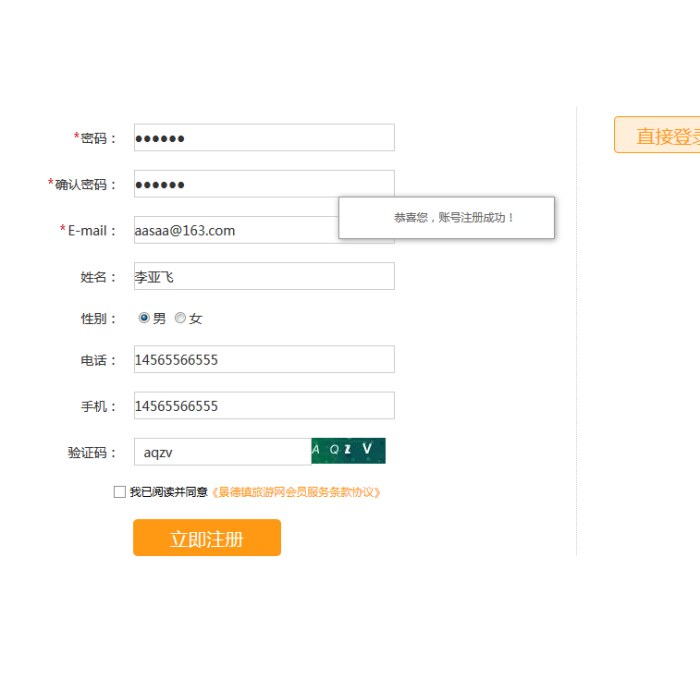The image size is (700, 700).
Task: Click the 密码 password input field
Action: [264, 138]
